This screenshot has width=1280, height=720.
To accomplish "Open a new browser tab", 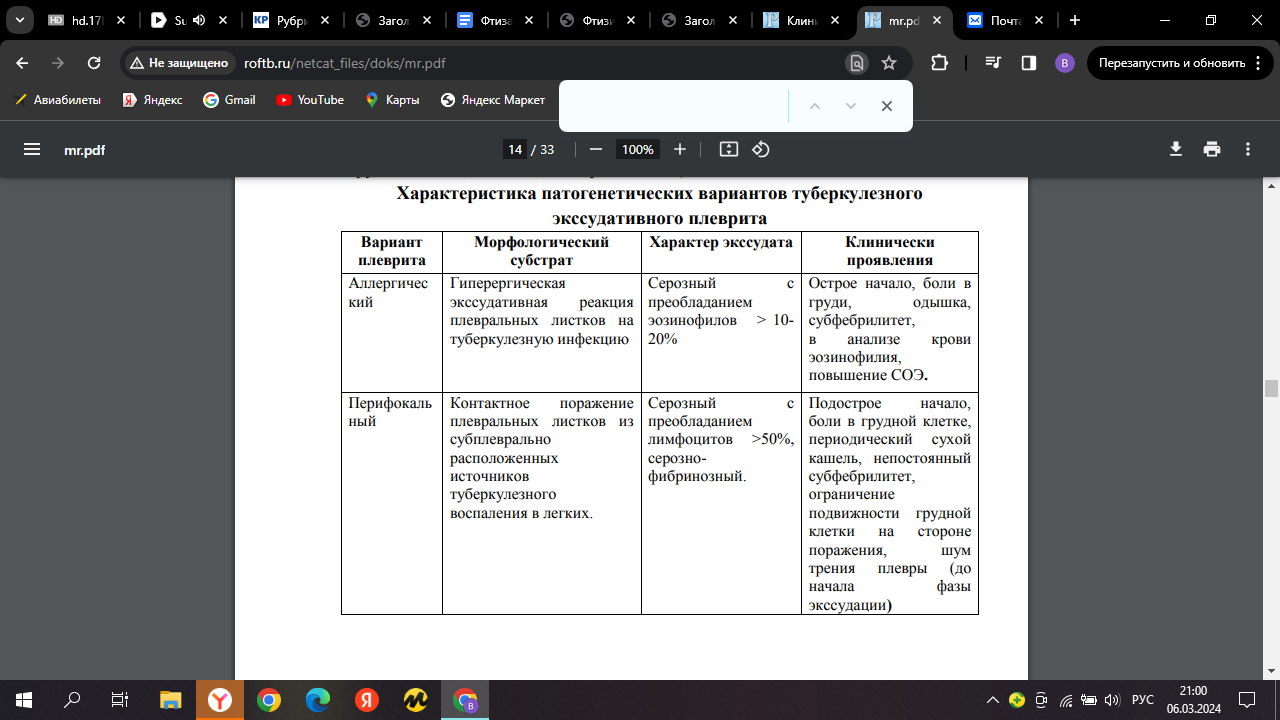I will coord(1075,20).
